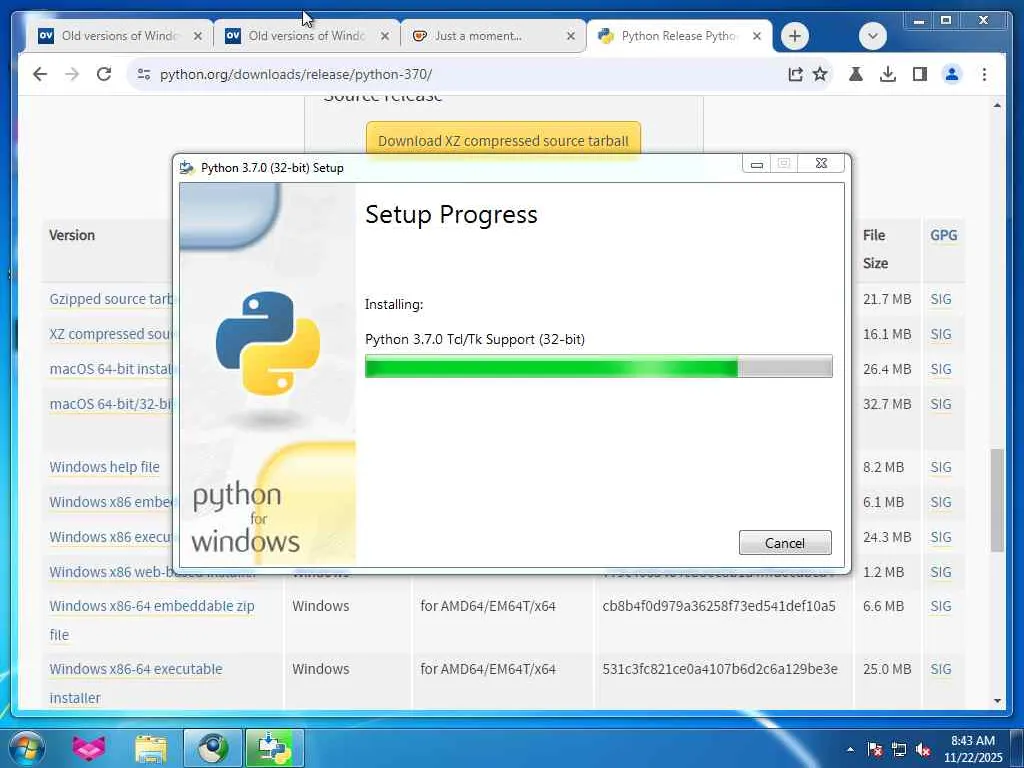Switch to the Just a moment tab
1024x768 pixels.
click(x=492, y=36)
